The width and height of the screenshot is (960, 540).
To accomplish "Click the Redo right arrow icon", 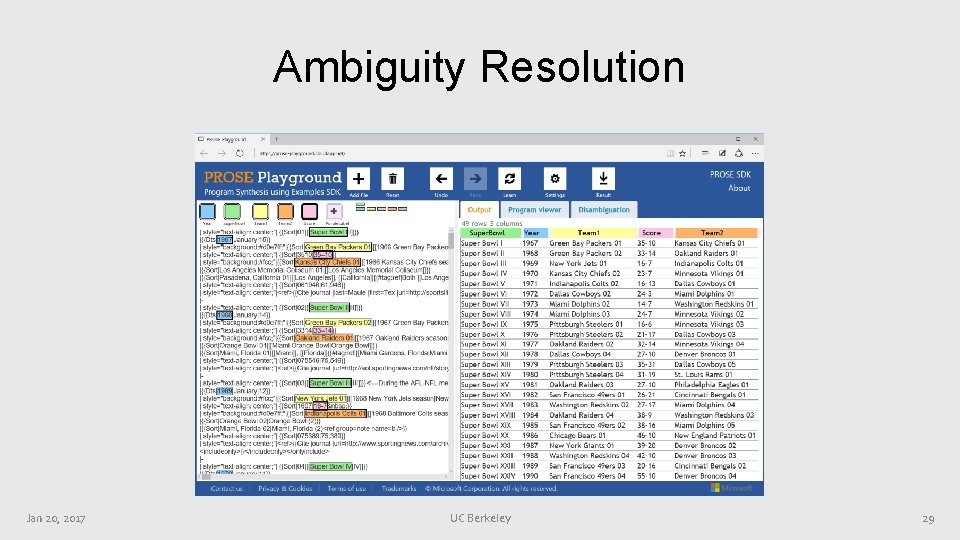I will coord(475,179).
